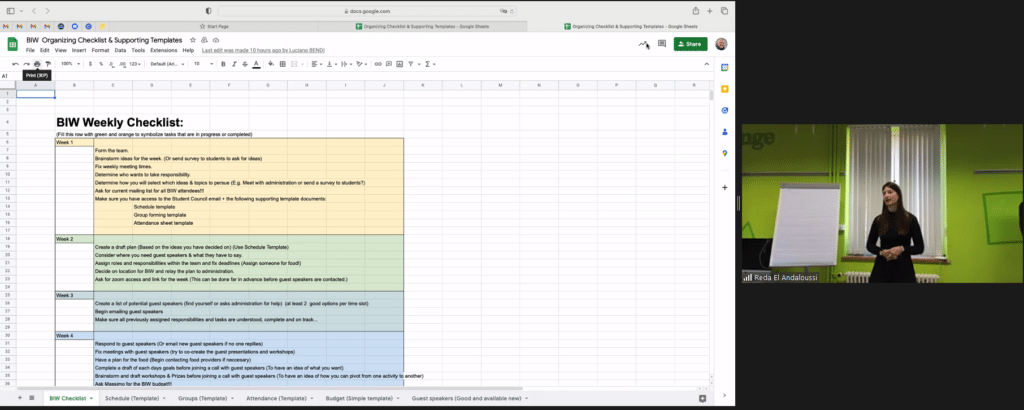Toggle strikethrough formatting
Viewport: 1024px width, 410px height.
pos(245,63)
